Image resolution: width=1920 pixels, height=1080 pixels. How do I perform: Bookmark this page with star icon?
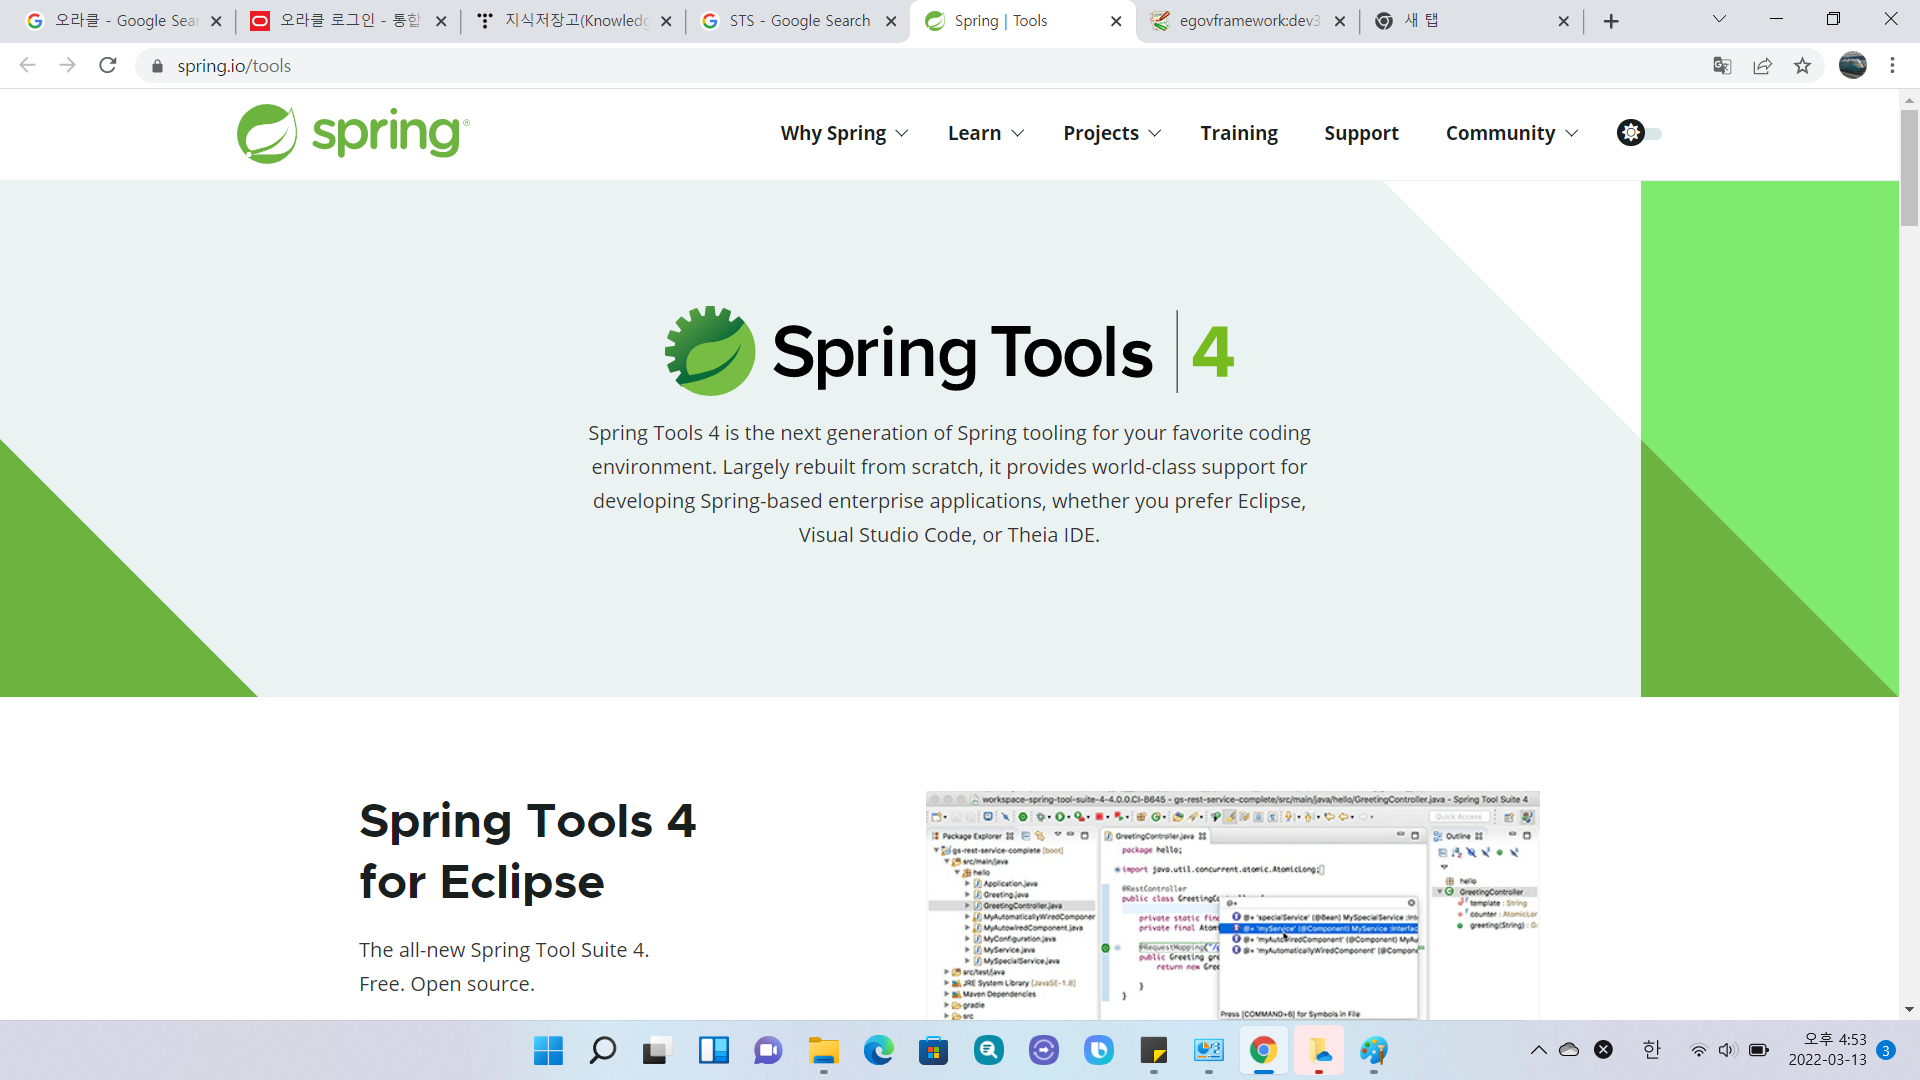1802,66
